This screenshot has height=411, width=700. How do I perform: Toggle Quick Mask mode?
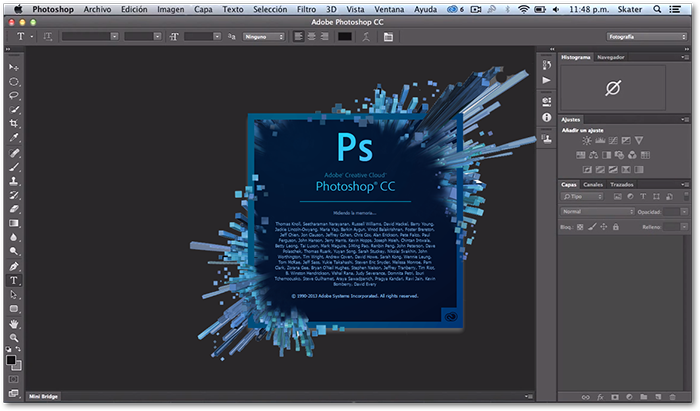tap(14, 379)
